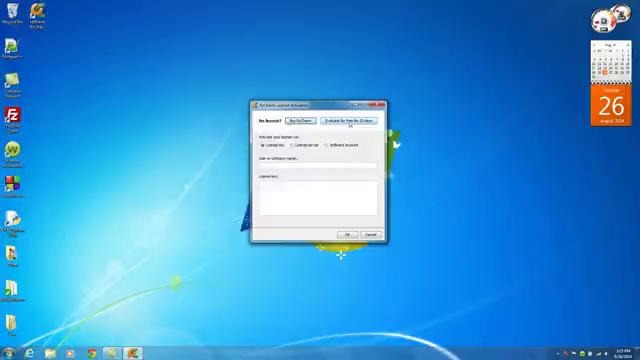This screenshot has width=640, height=360.
Task: Cancel the PyCharm License Activation dialog
Action: [x=371, y=235]
